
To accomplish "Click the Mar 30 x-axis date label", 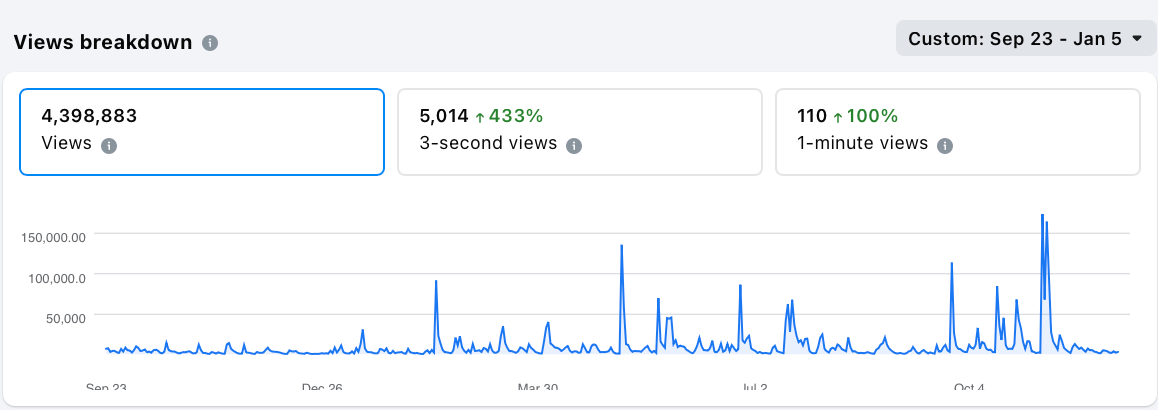I will (x=537, y=388).
